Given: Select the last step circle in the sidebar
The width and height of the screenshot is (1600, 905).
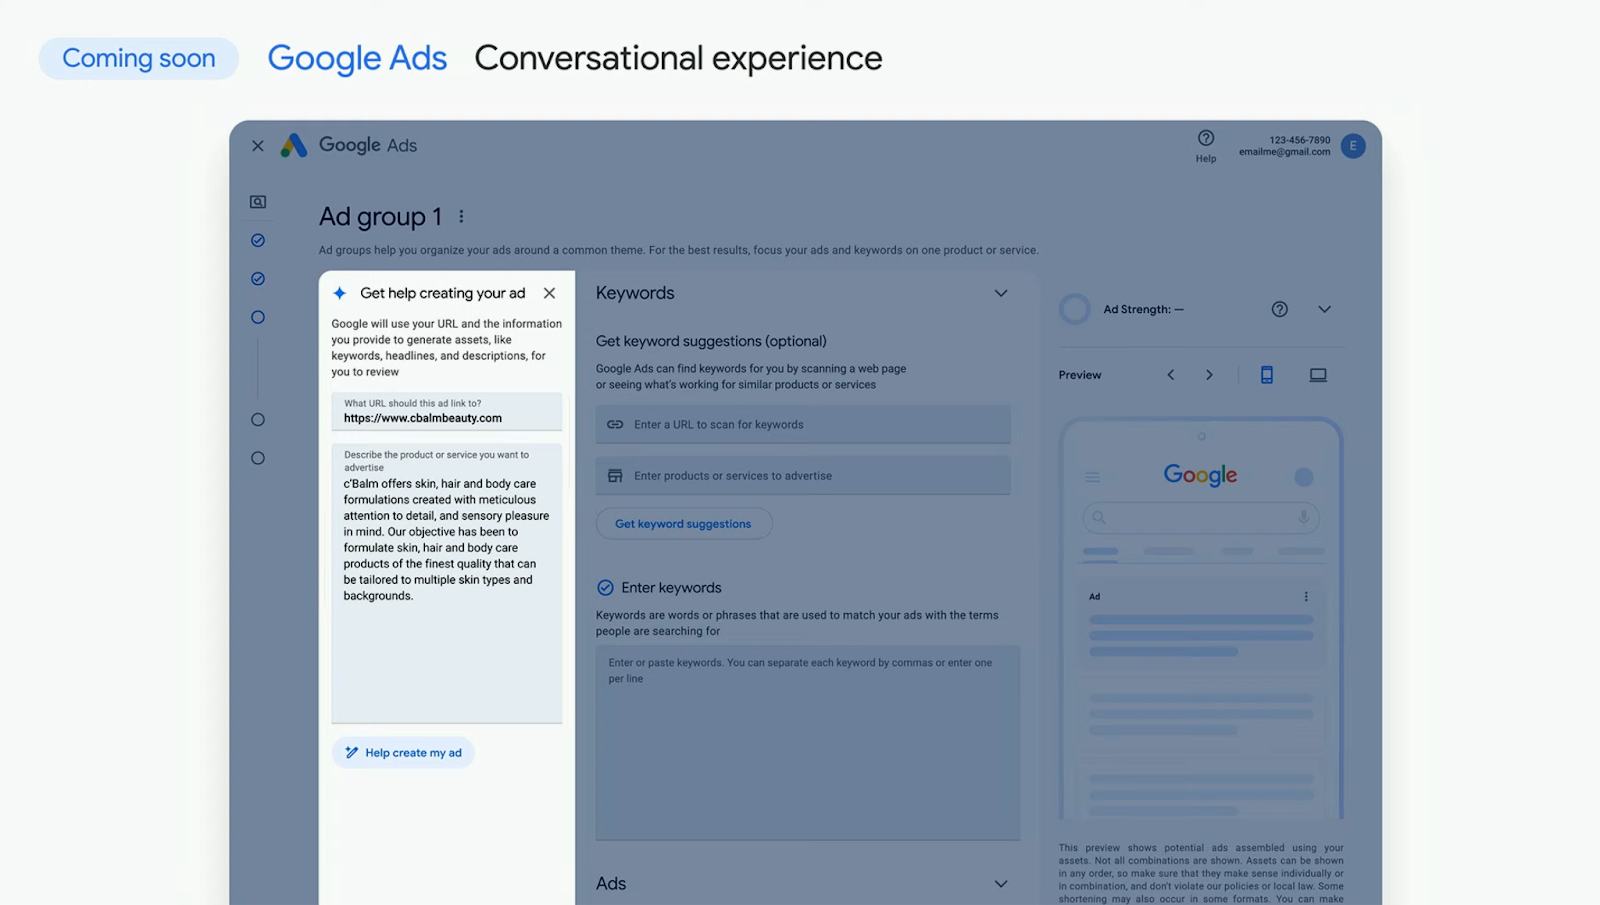Looking at the screenshot, I should coord(258,458).
